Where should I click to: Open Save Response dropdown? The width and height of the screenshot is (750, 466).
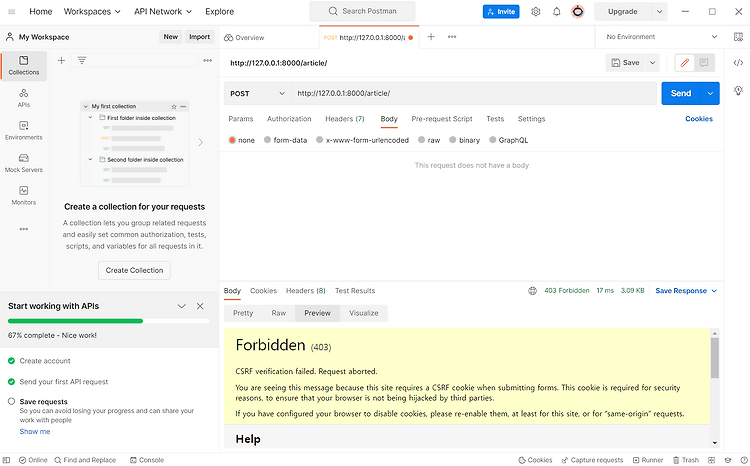coord(686,291)
